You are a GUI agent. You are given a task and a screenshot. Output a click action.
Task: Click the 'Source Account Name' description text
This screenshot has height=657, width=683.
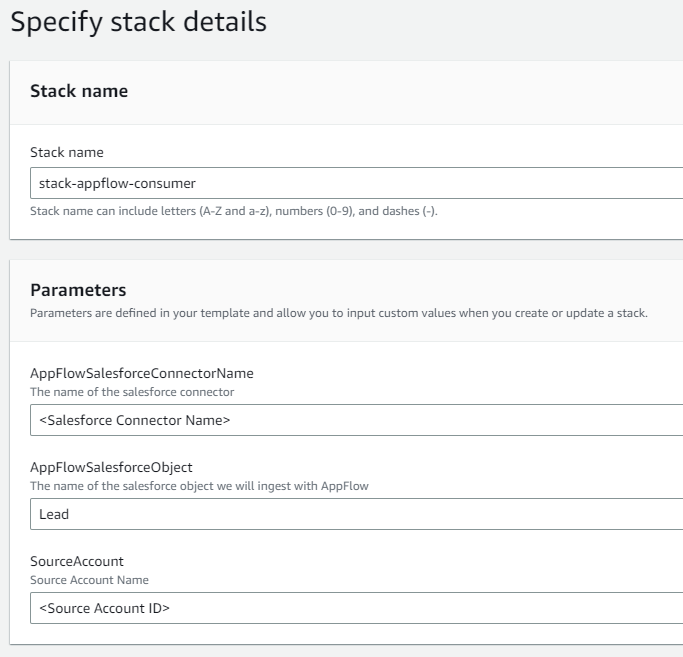point(89,580)
